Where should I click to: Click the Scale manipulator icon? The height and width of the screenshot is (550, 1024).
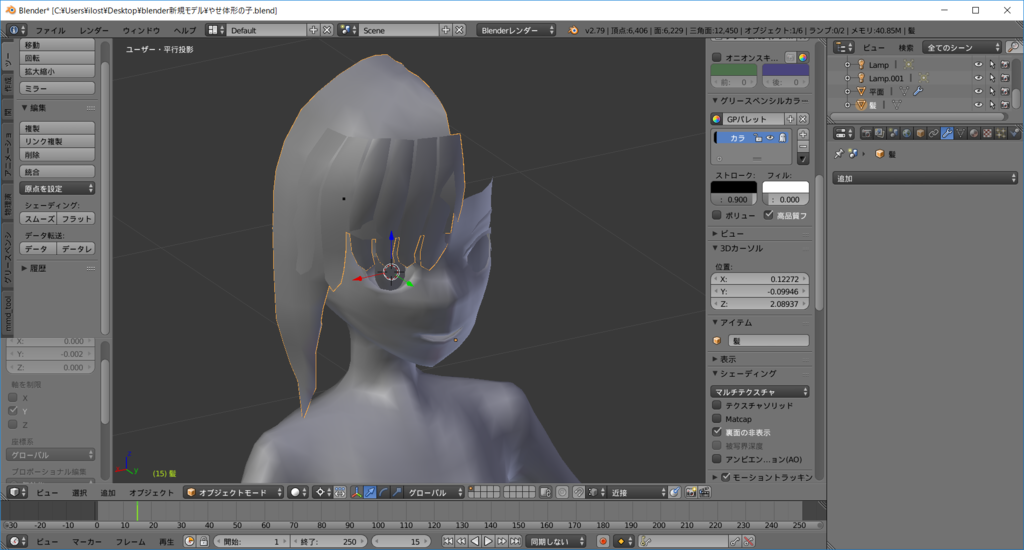pos(397,493)
